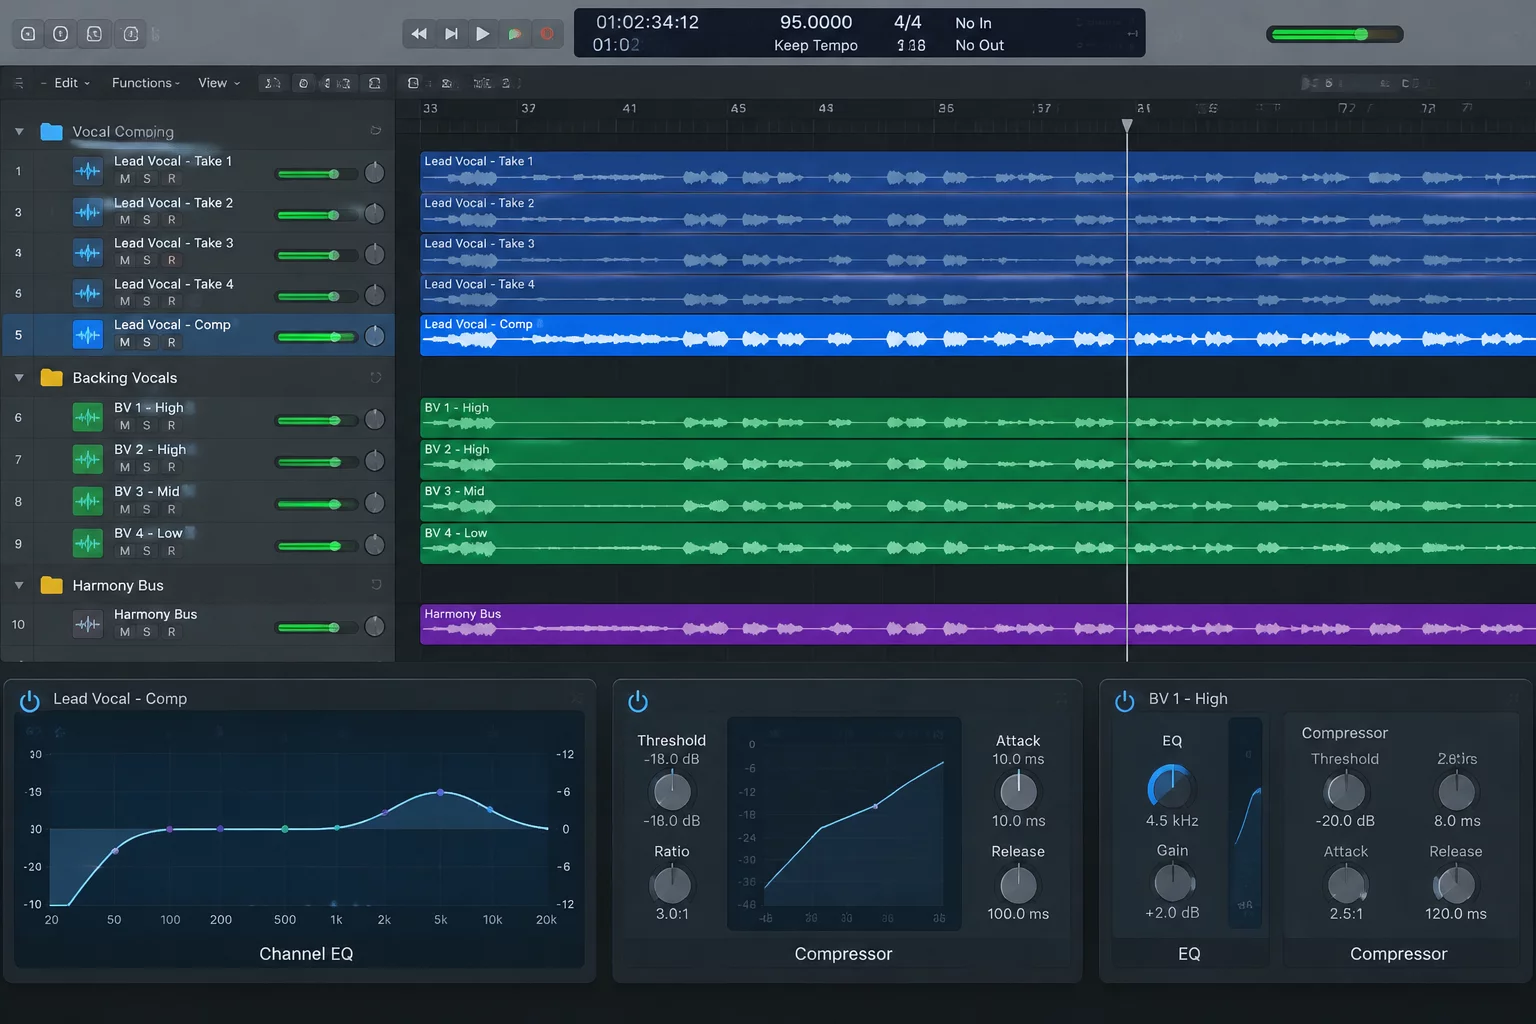Click the Channel EQ label

point(306,954)
